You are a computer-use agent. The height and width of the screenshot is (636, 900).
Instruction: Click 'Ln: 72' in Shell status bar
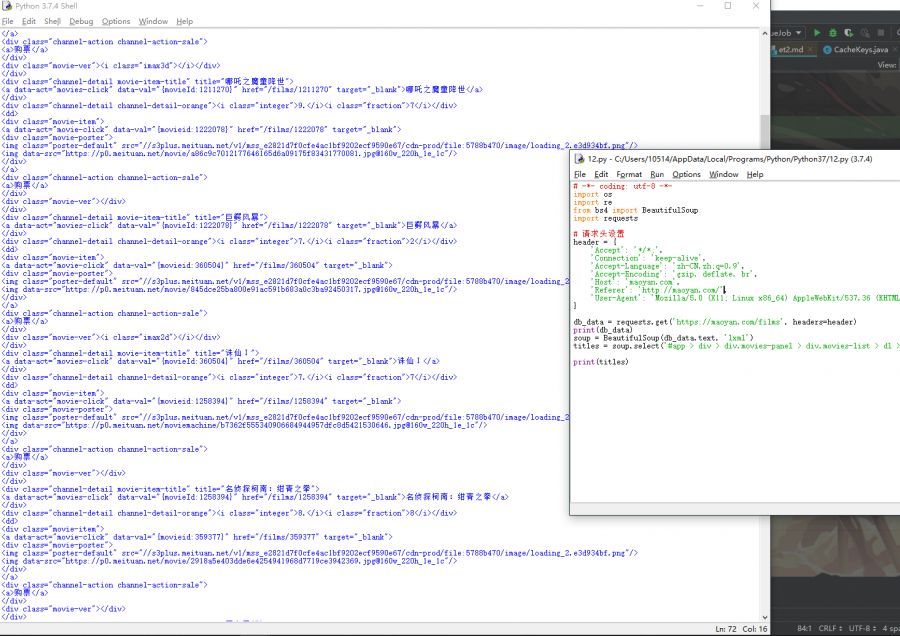726,629
